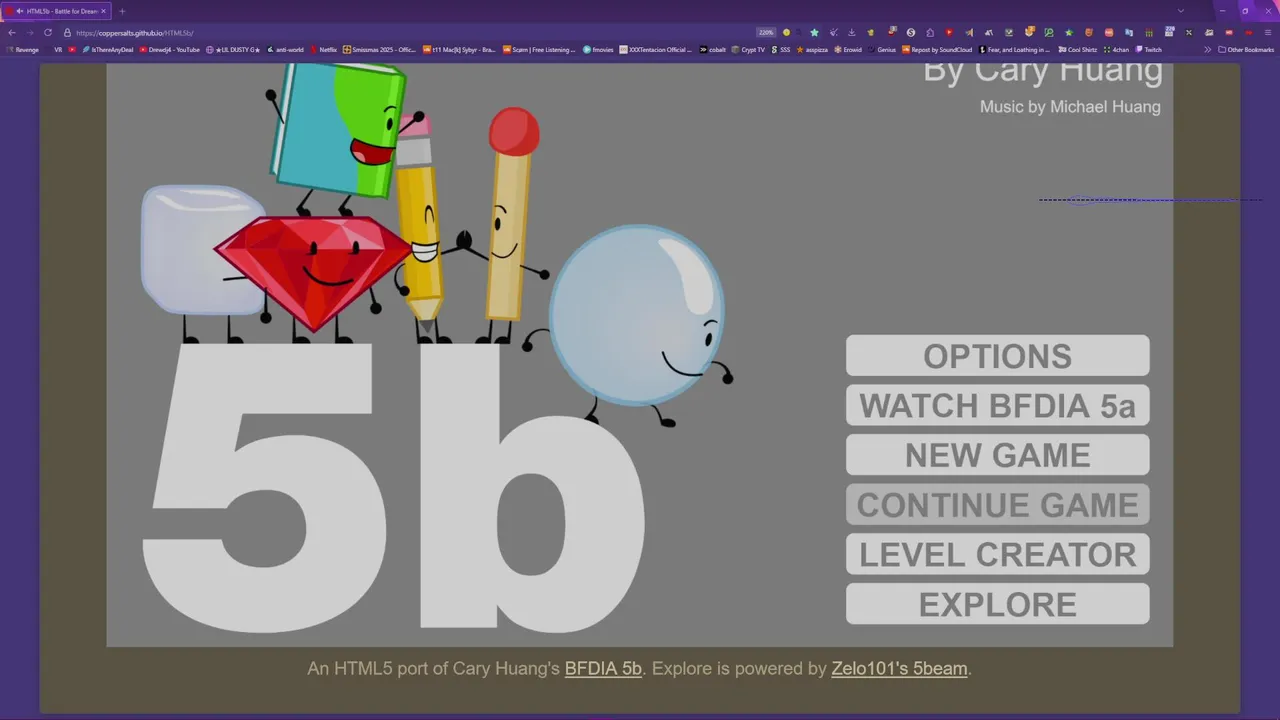Open the anti-world bookmark
Image resolution: width=1280 pixels, height=720 pixels.
[x=285, y=49]
